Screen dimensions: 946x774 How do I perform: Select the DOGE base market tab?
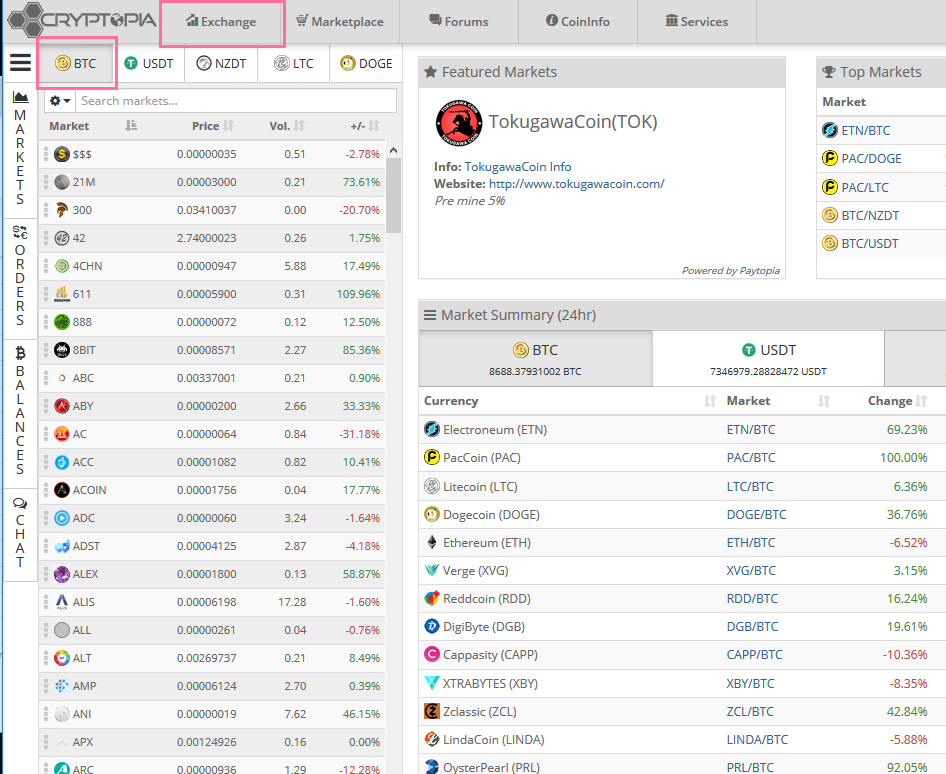pyautogui.click(x=366, y=64)
